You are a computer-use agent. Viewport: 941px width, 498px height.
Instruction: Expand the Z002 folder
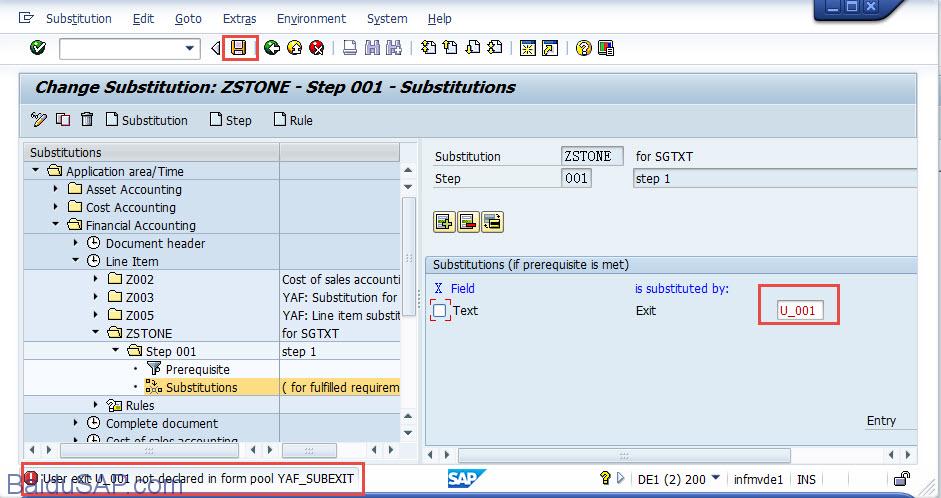point(96,279)
